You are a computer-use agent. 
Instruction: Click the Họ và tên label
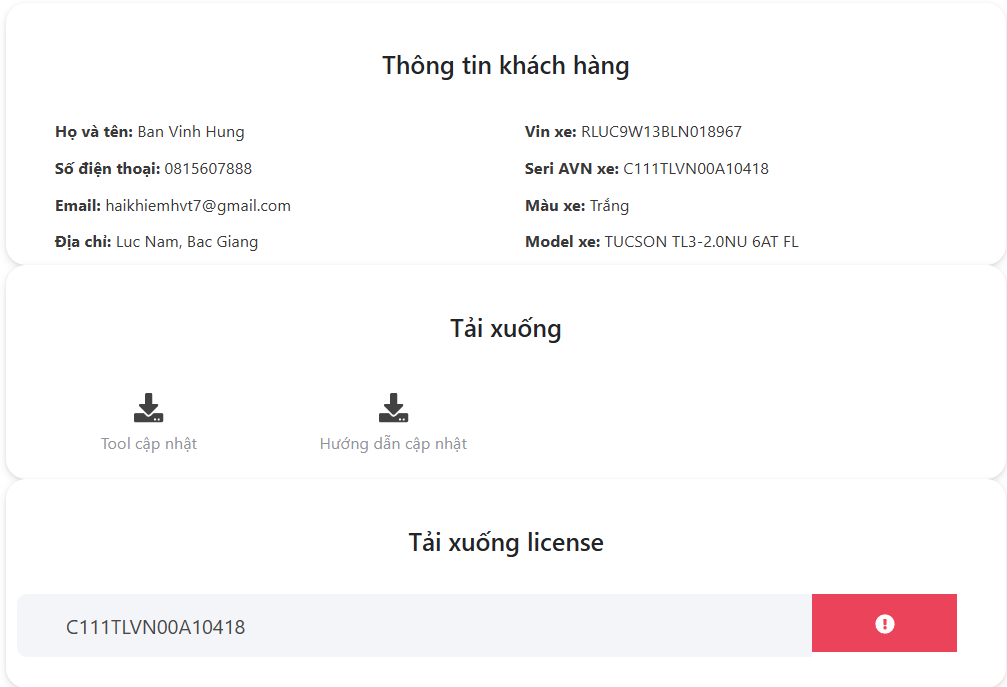point(94,132)
